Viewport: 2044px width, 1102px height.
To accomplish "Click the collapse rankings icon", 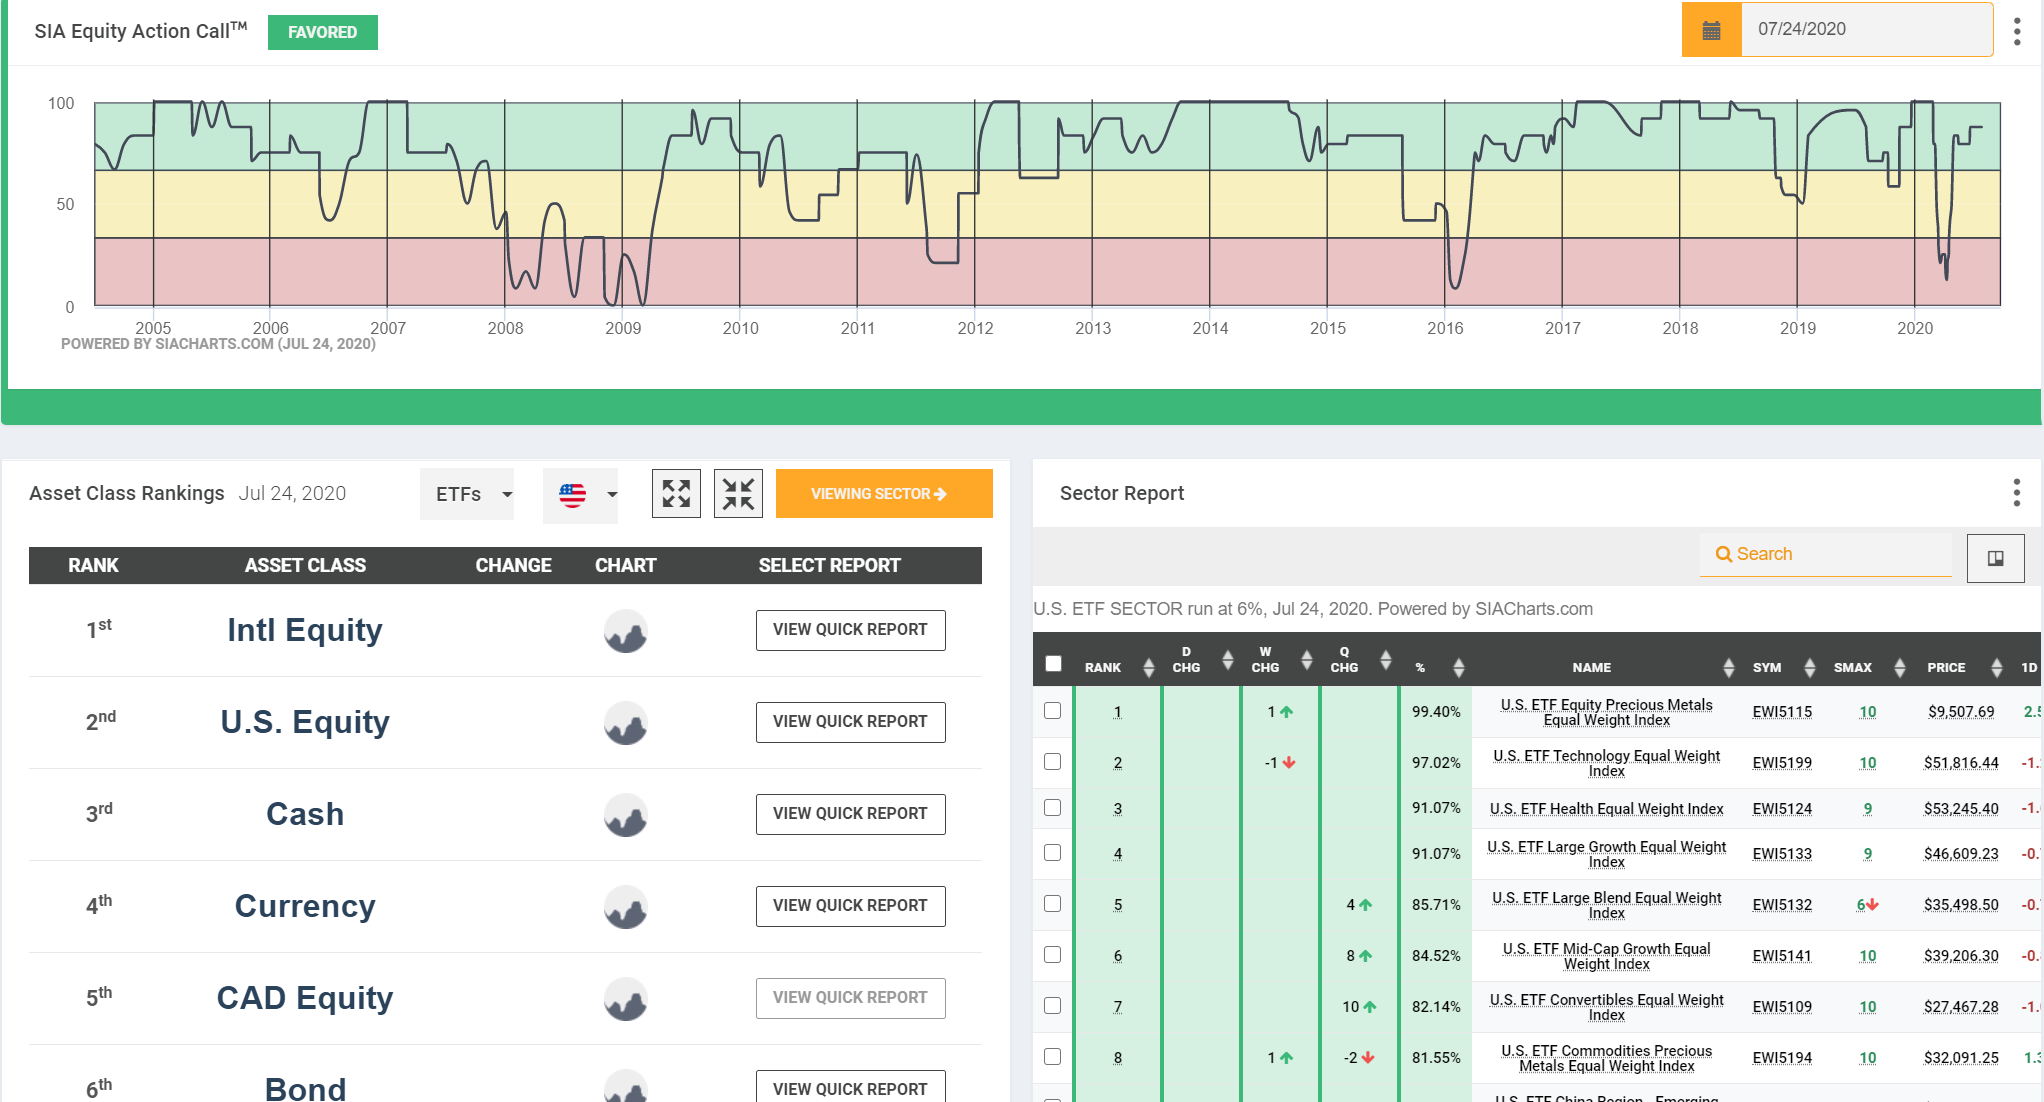I will tap(738, 493).
